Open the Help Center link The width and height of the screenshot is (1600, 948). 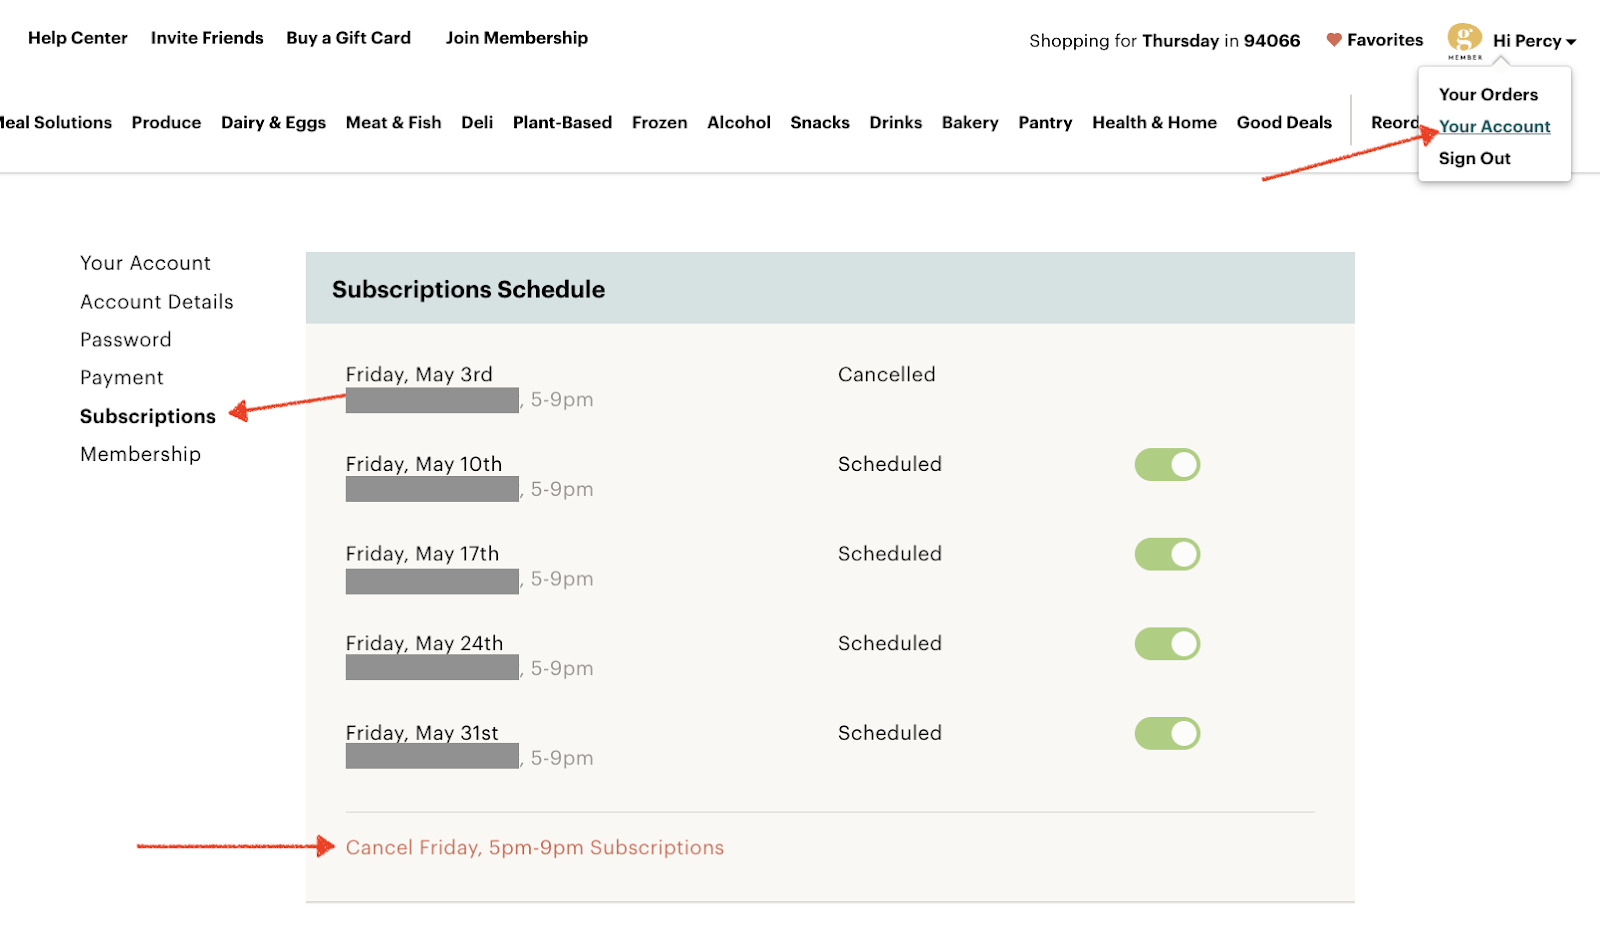click(78, 38)
